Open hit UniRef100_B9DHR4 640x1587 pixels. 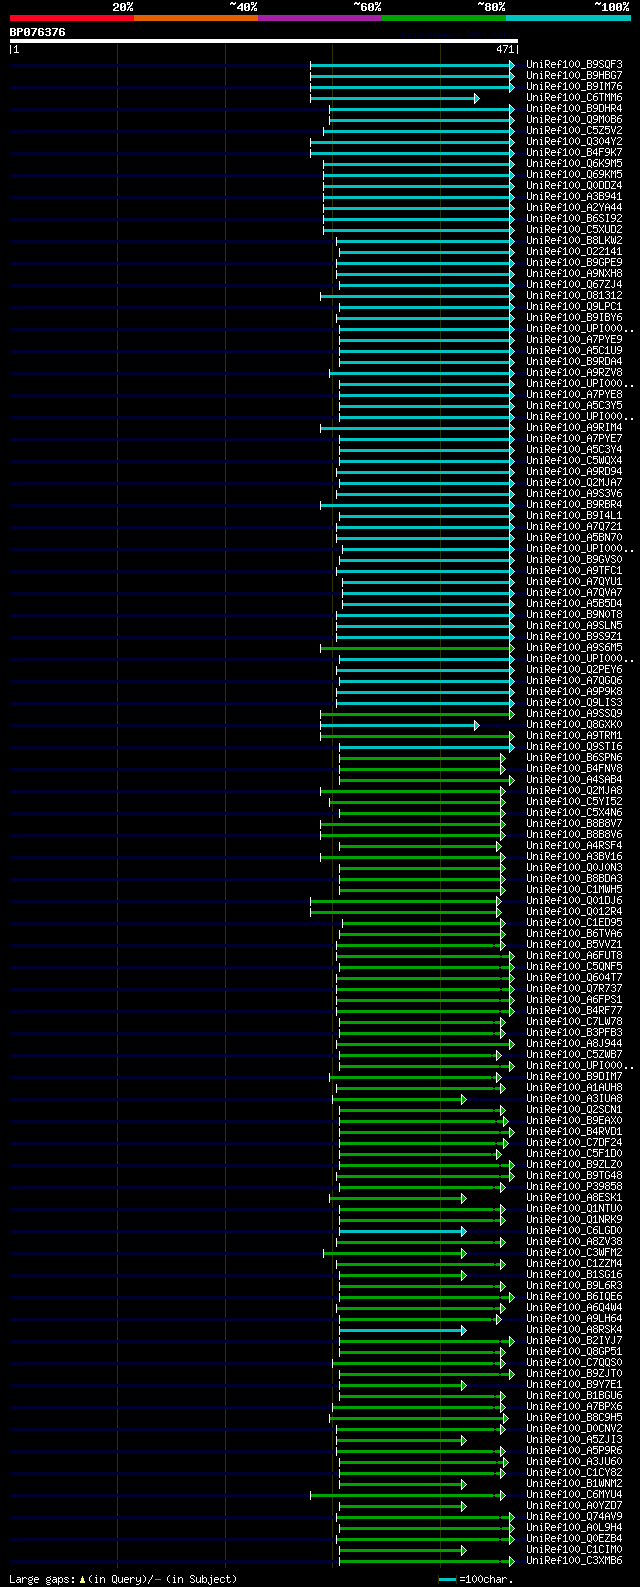click(x=574, y=109)
